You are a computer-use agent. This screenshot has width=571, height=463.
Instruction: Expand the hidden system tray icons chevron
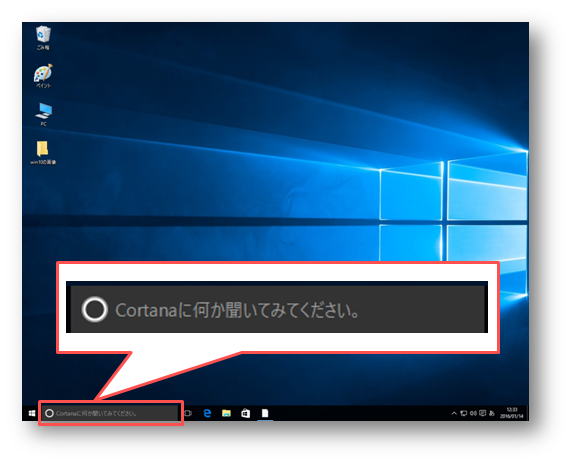point(454,413)
